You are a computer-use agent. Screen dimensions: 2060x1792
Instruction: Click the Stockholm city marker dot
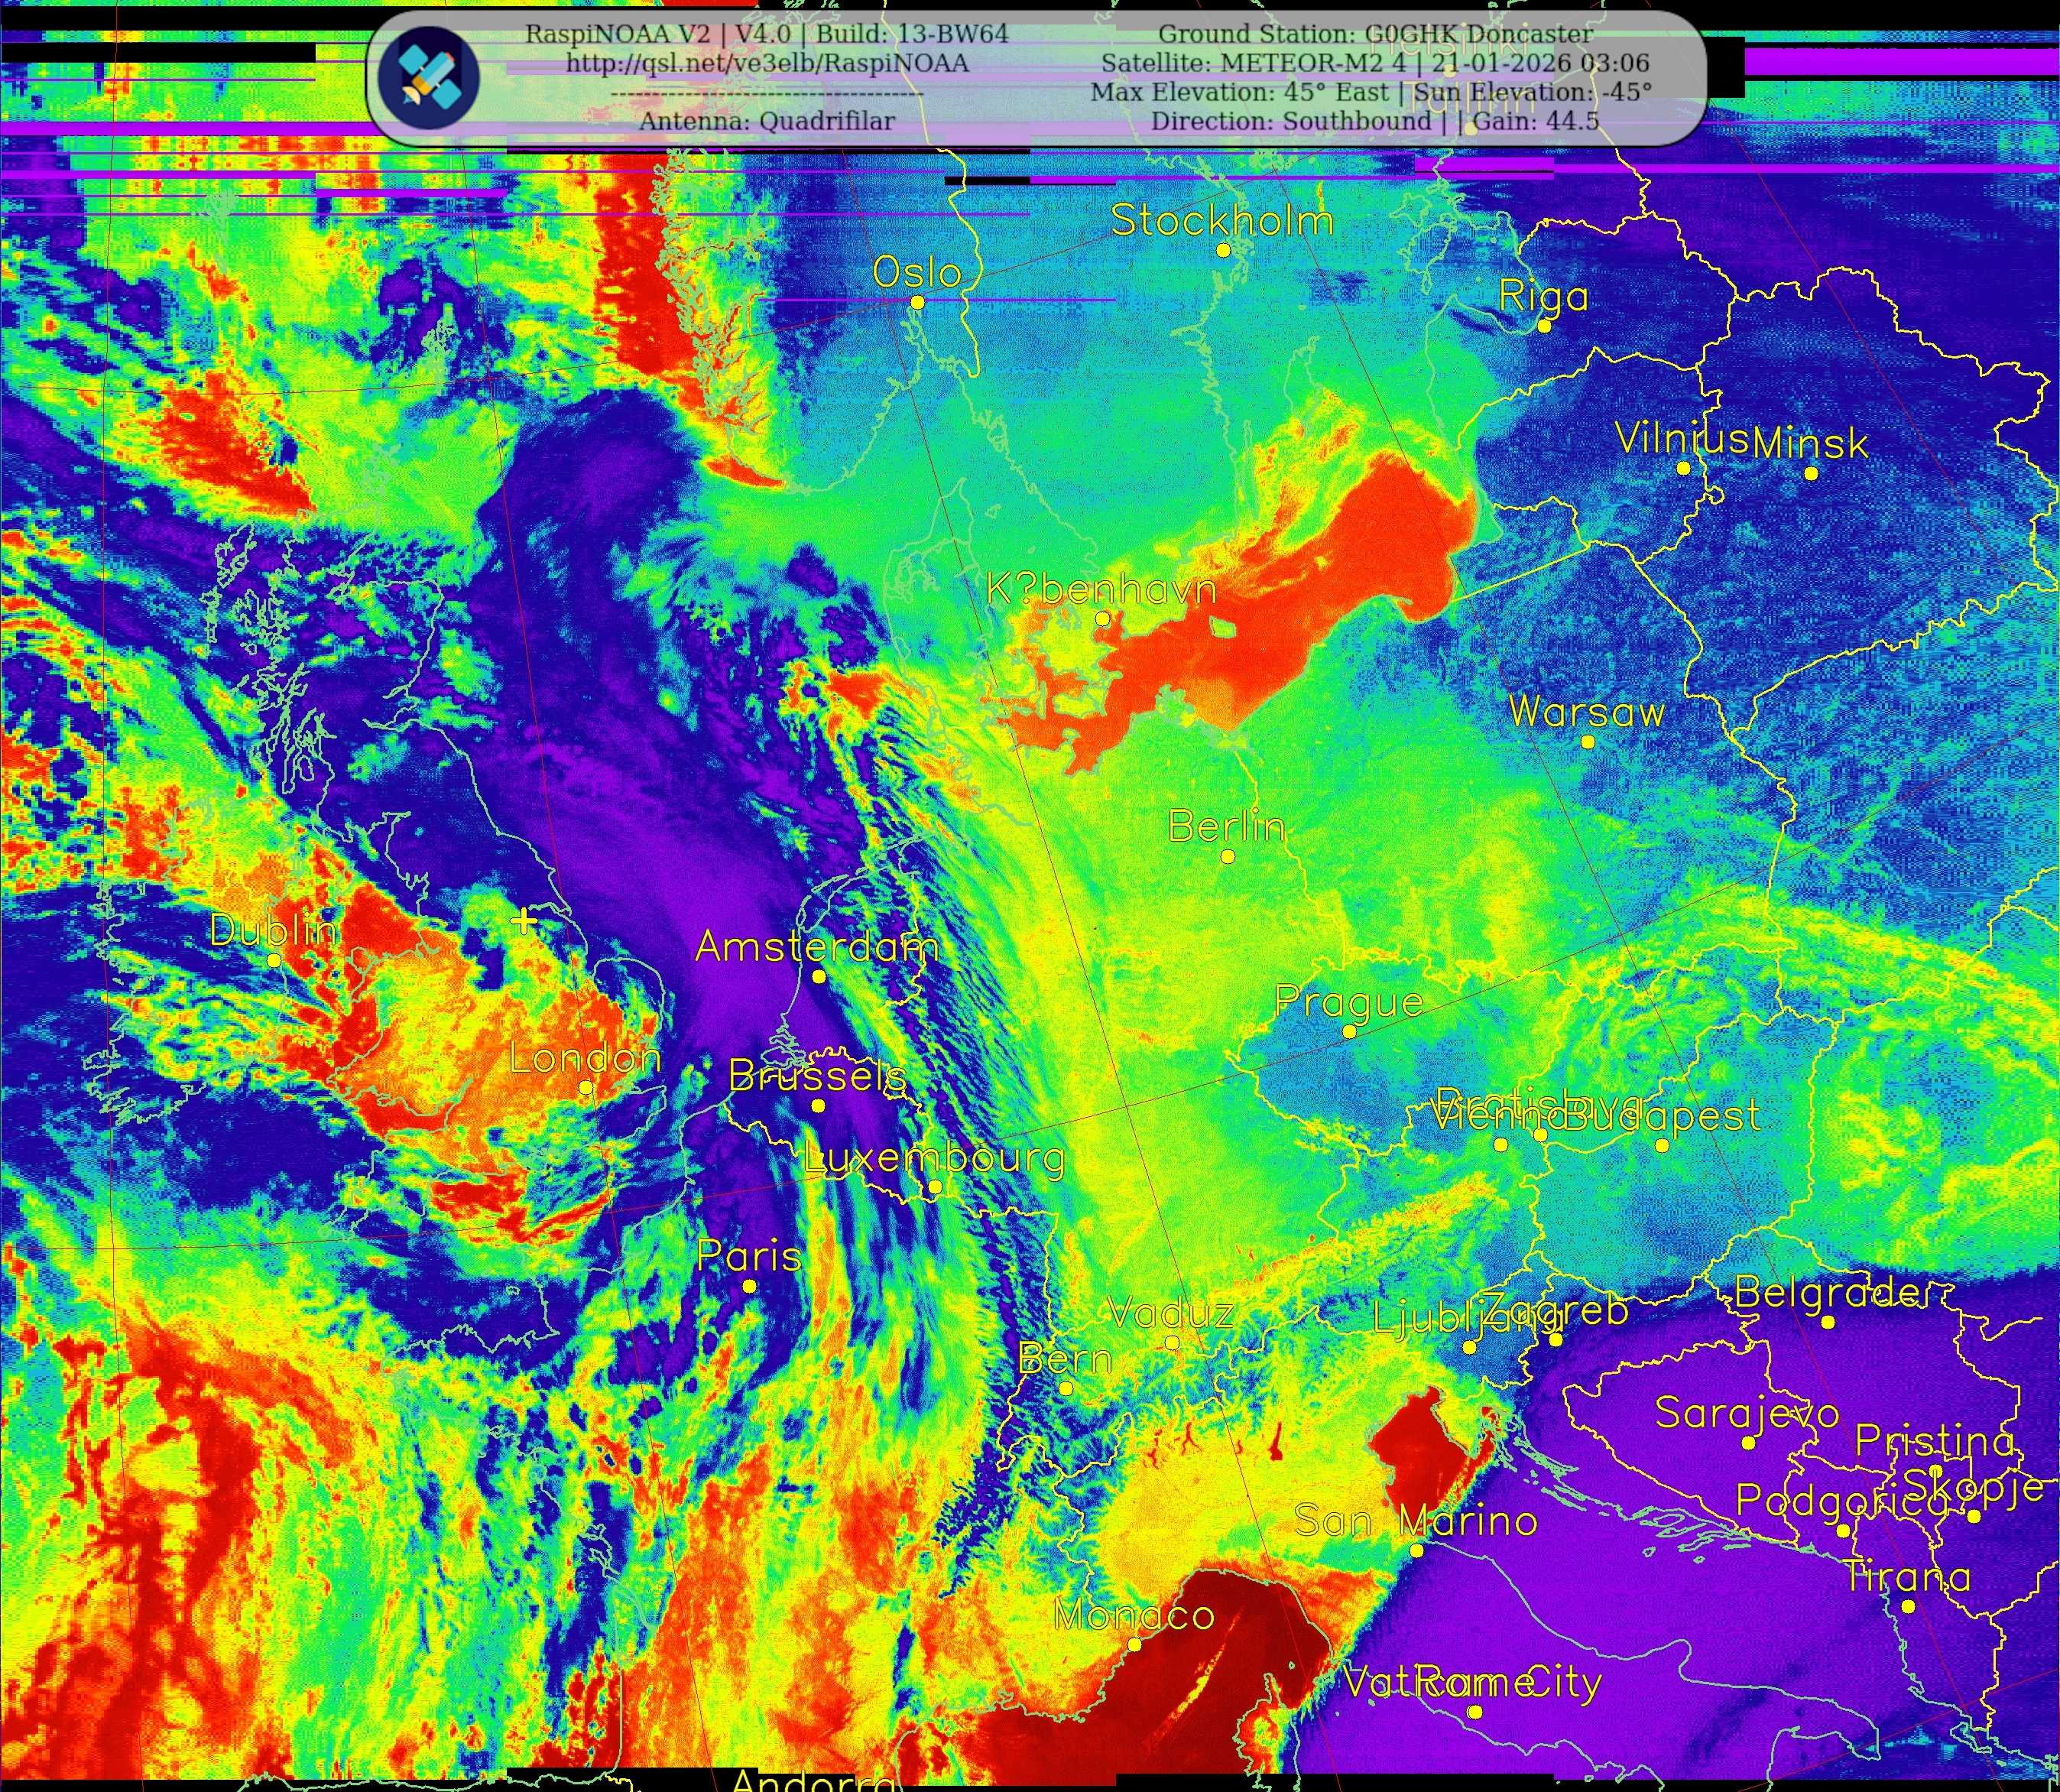[1223, 251]
